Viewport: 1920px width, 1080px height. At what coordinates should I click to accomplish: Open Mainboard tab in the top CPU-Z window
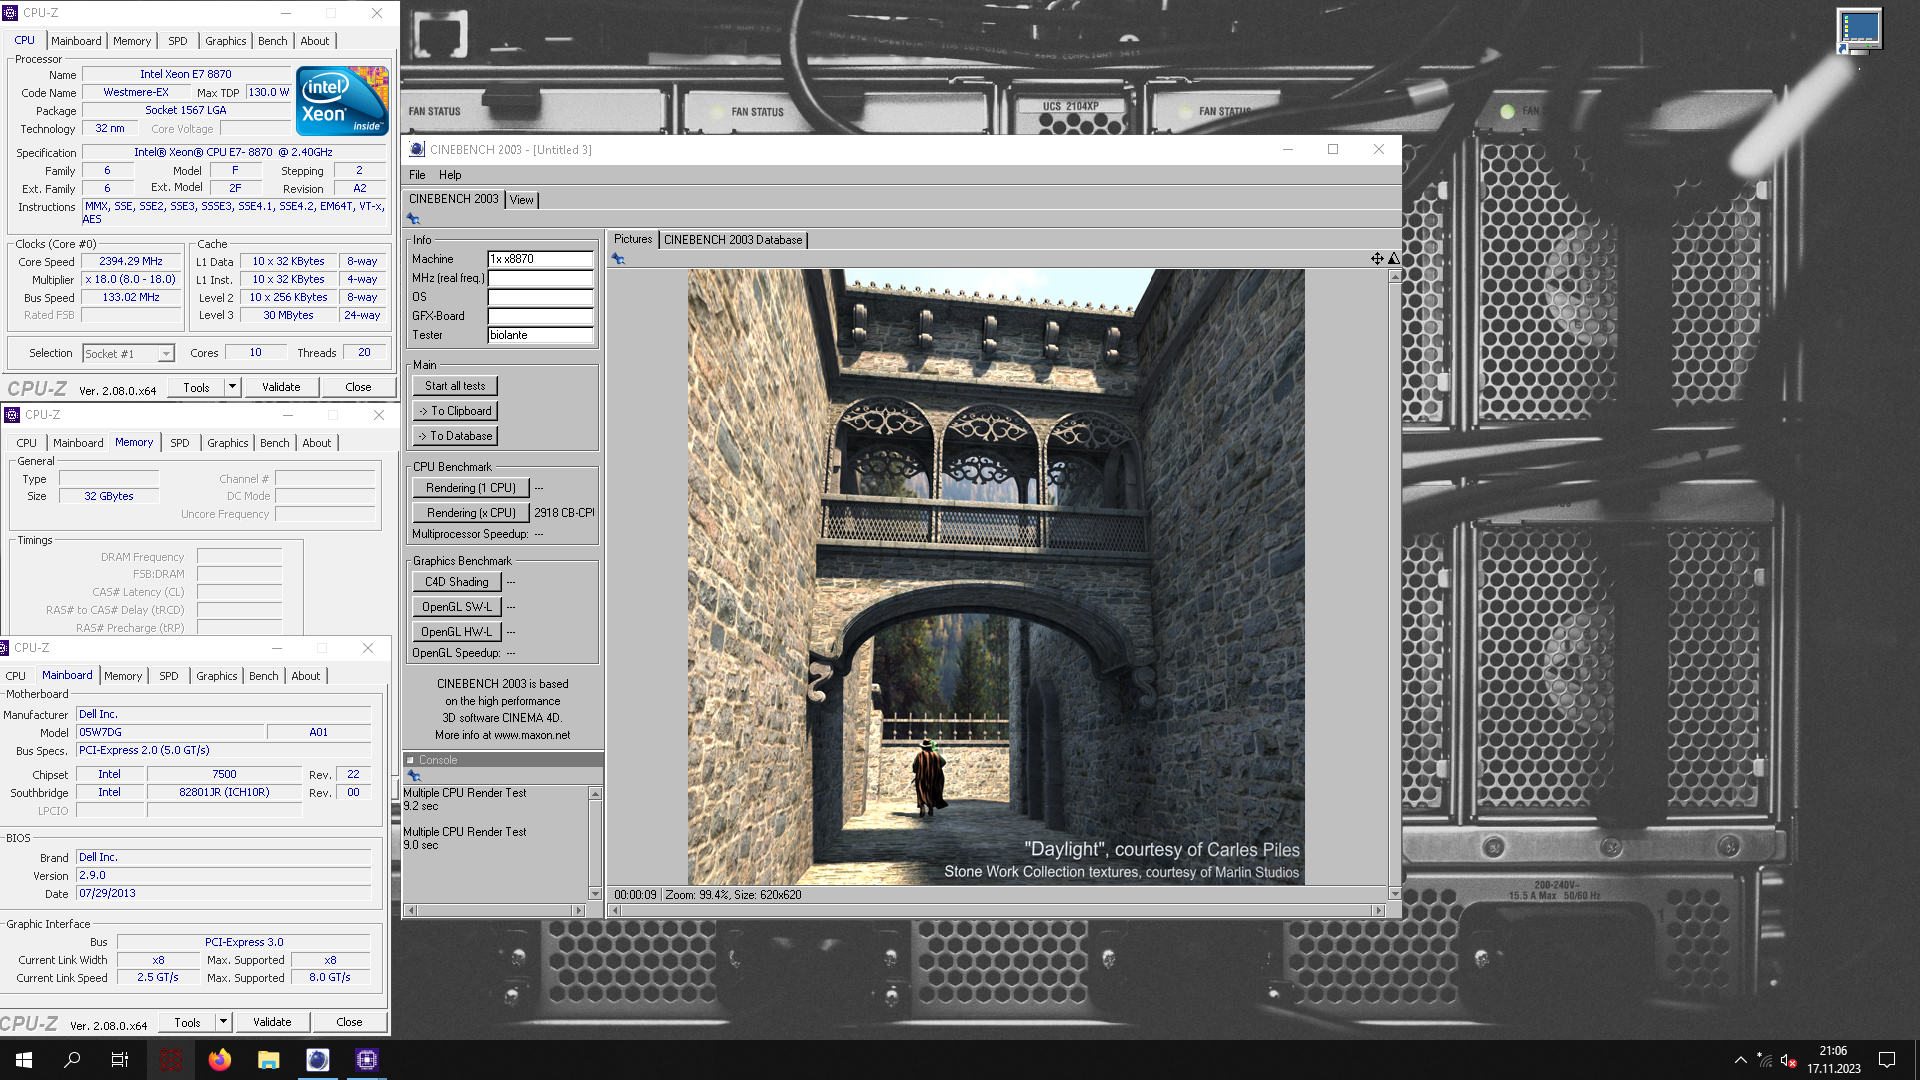coord(76,41)
